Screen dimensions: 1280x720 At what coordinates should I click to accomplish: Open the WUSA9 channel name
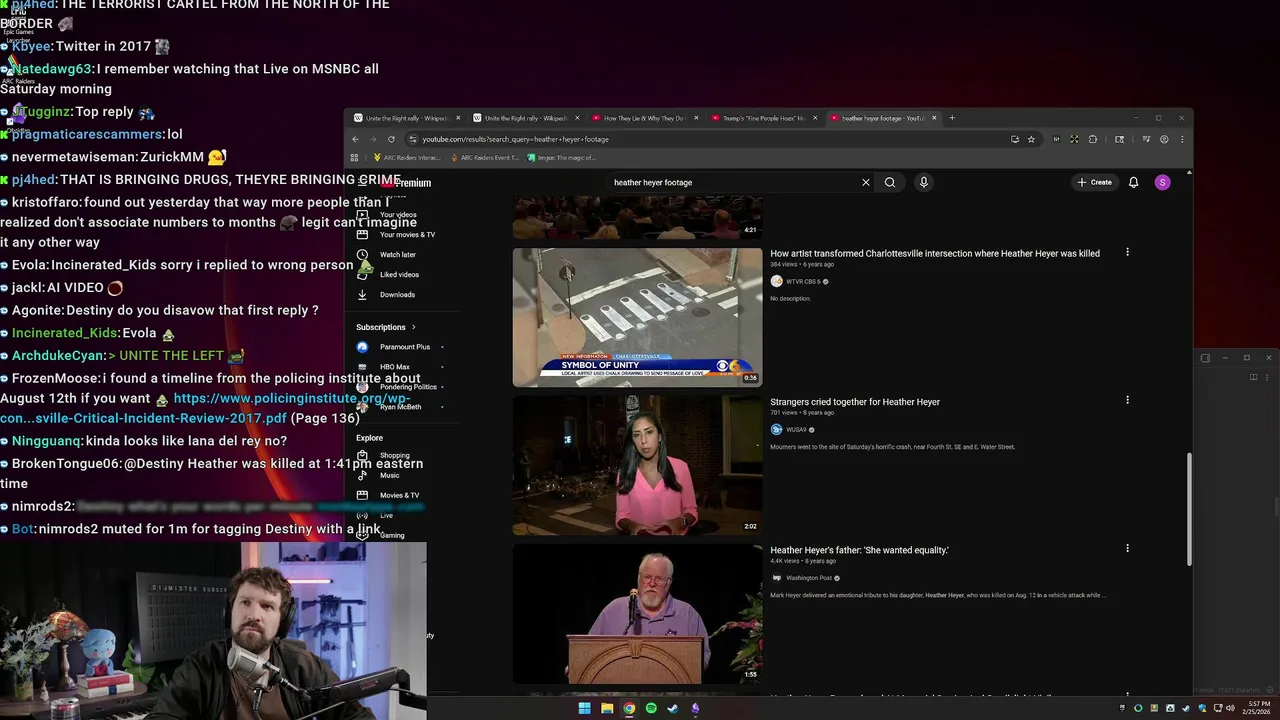pyautogui.click(x=796, y=430)
